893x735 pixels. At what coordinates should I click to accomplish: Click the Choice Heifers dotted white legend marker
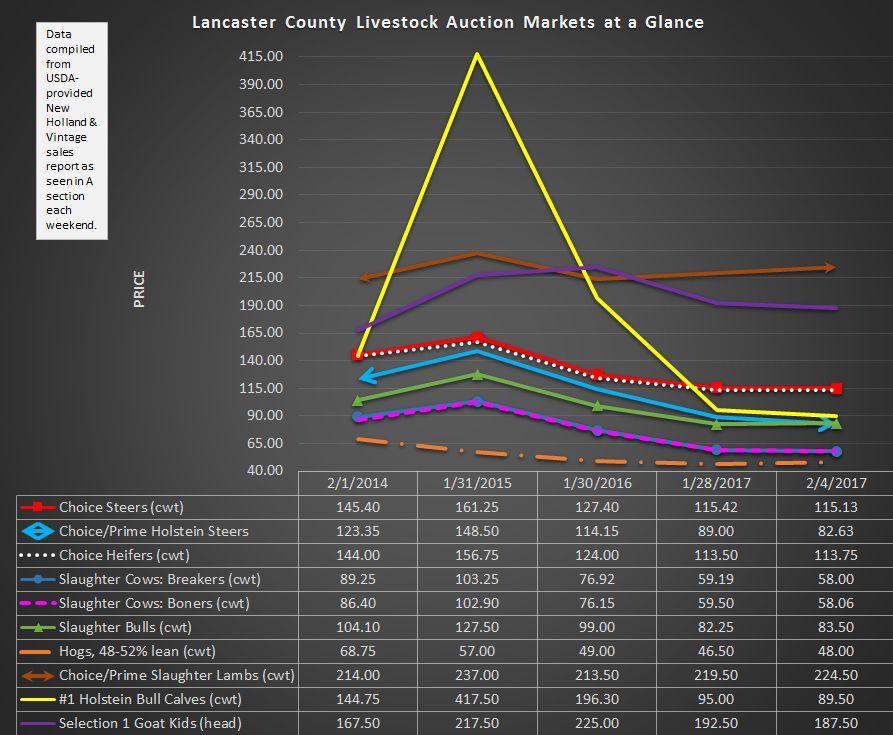pos(38,555)
